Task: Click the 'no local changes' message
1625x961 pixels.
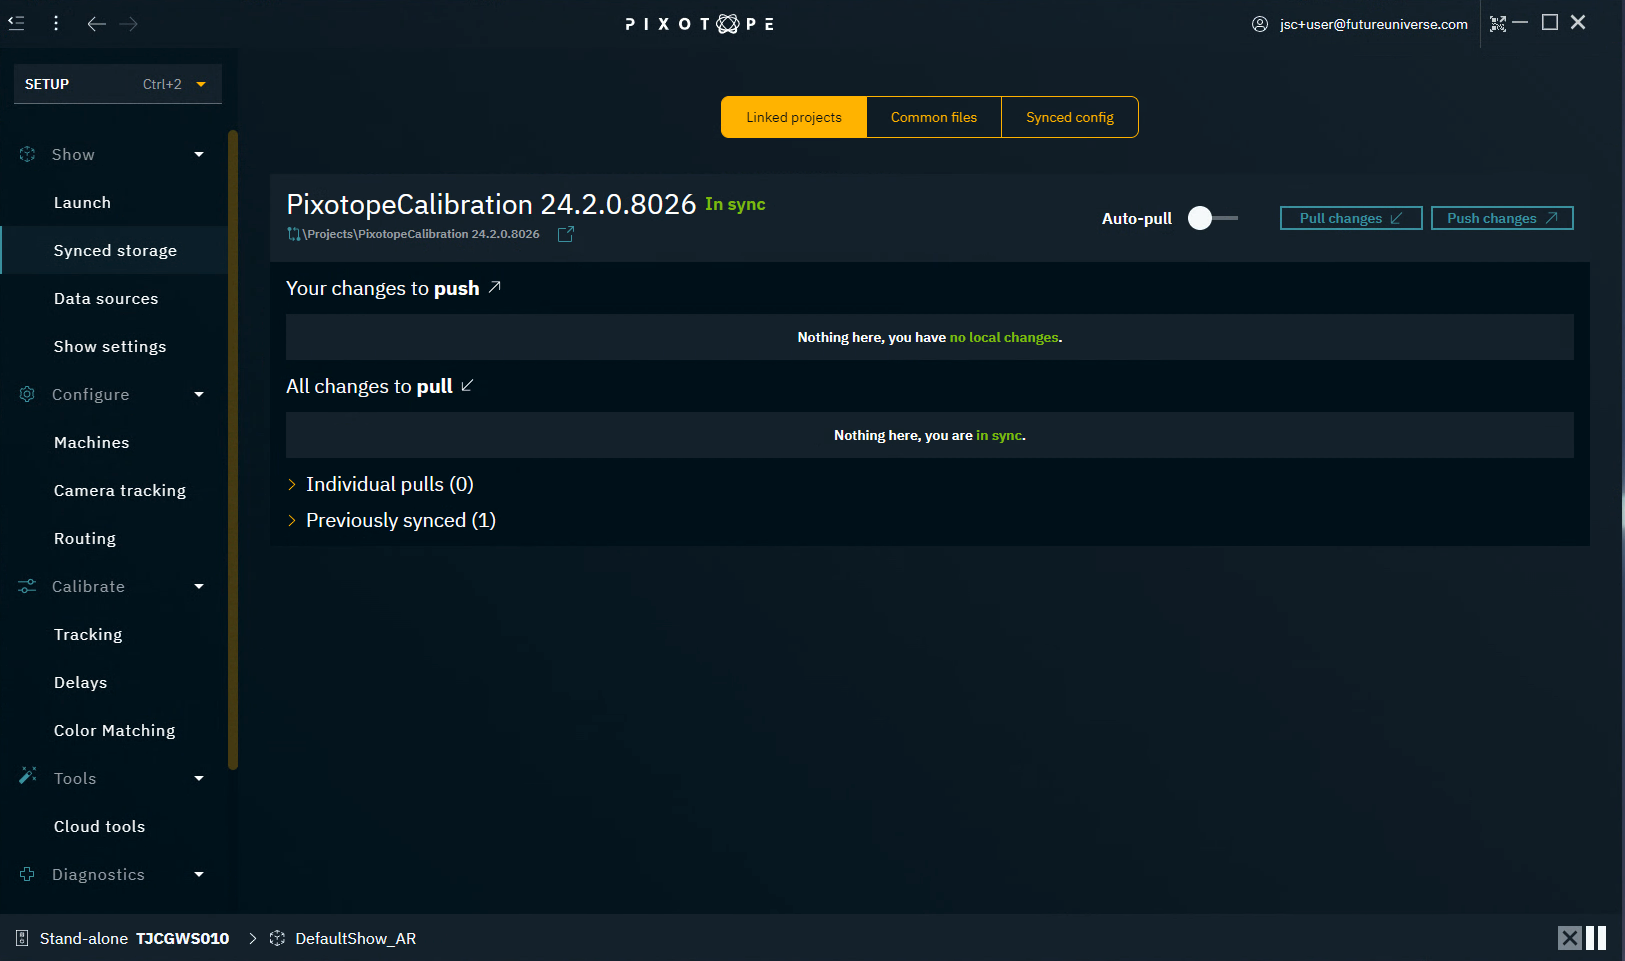Action: tap(1004, 337)
